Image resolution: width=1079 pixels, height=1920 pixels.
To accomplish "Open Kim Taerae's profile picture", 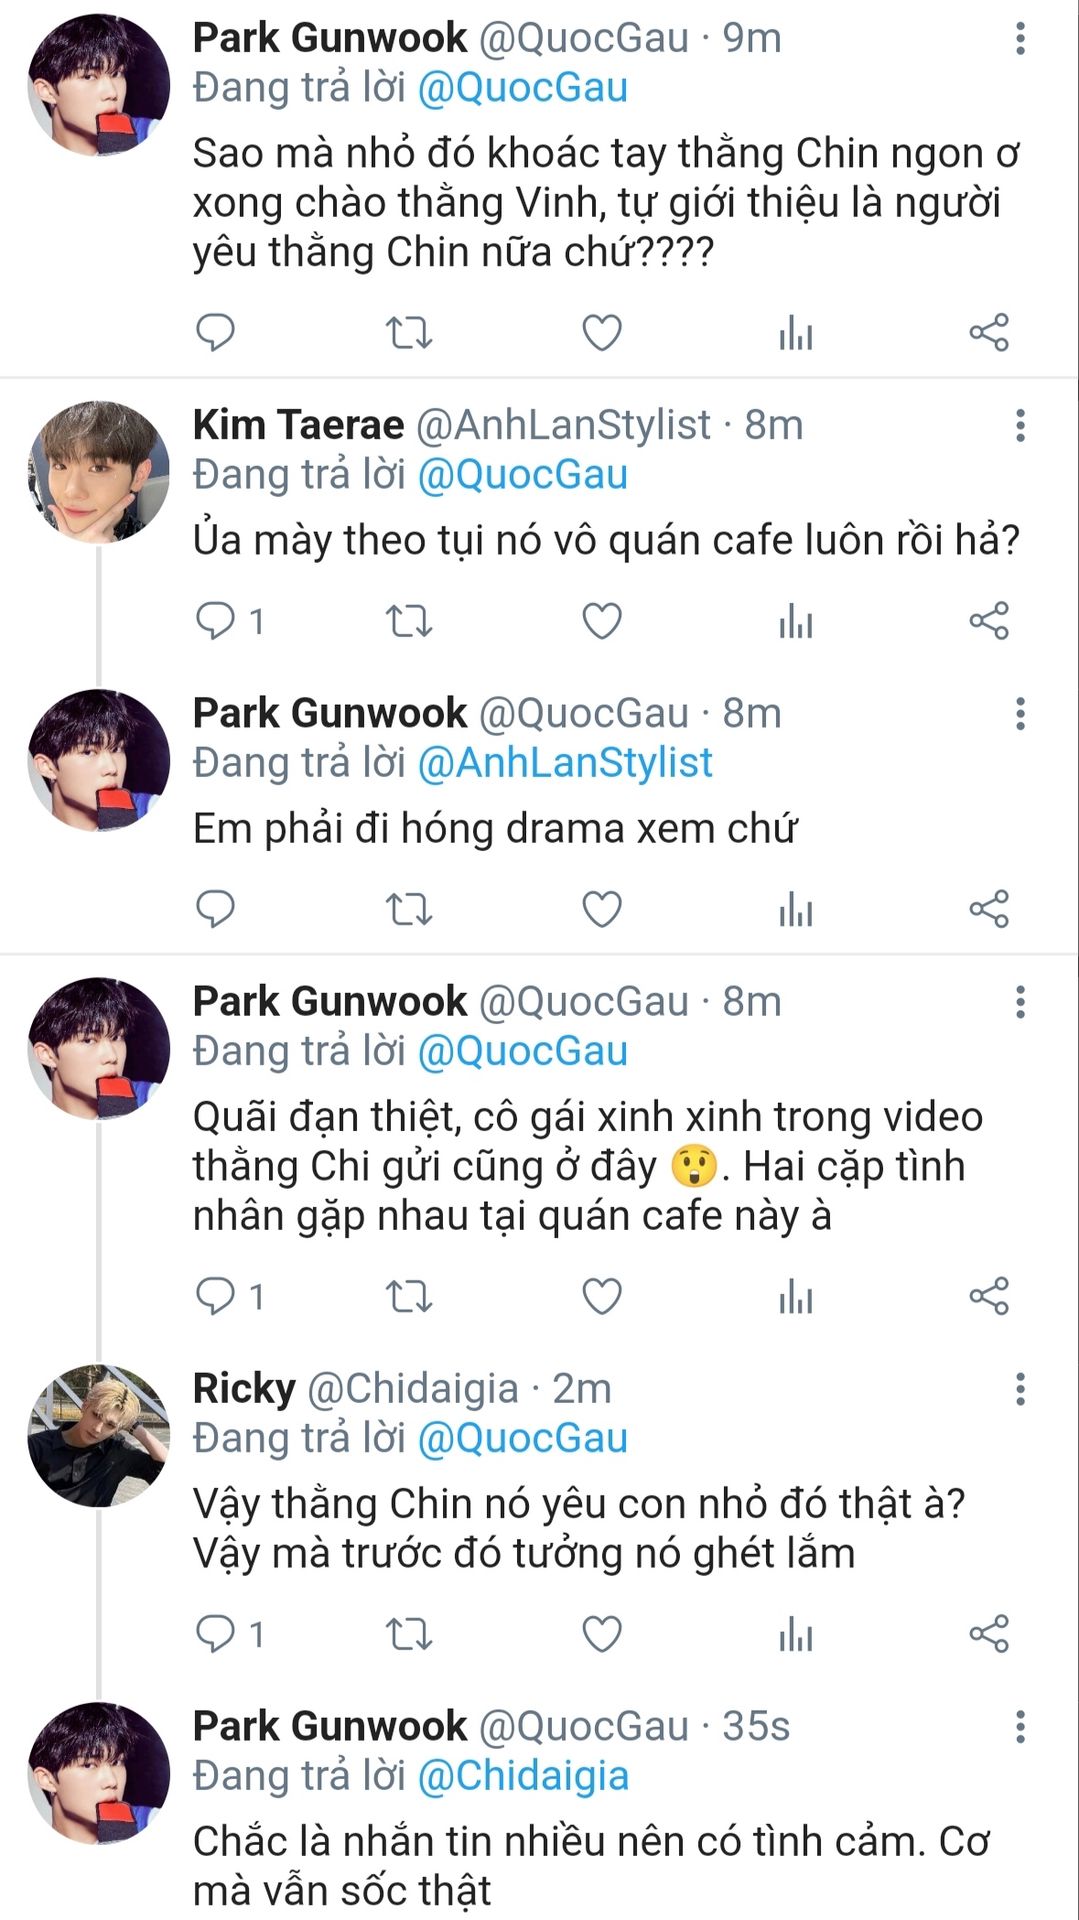I will tap(98, 472).
